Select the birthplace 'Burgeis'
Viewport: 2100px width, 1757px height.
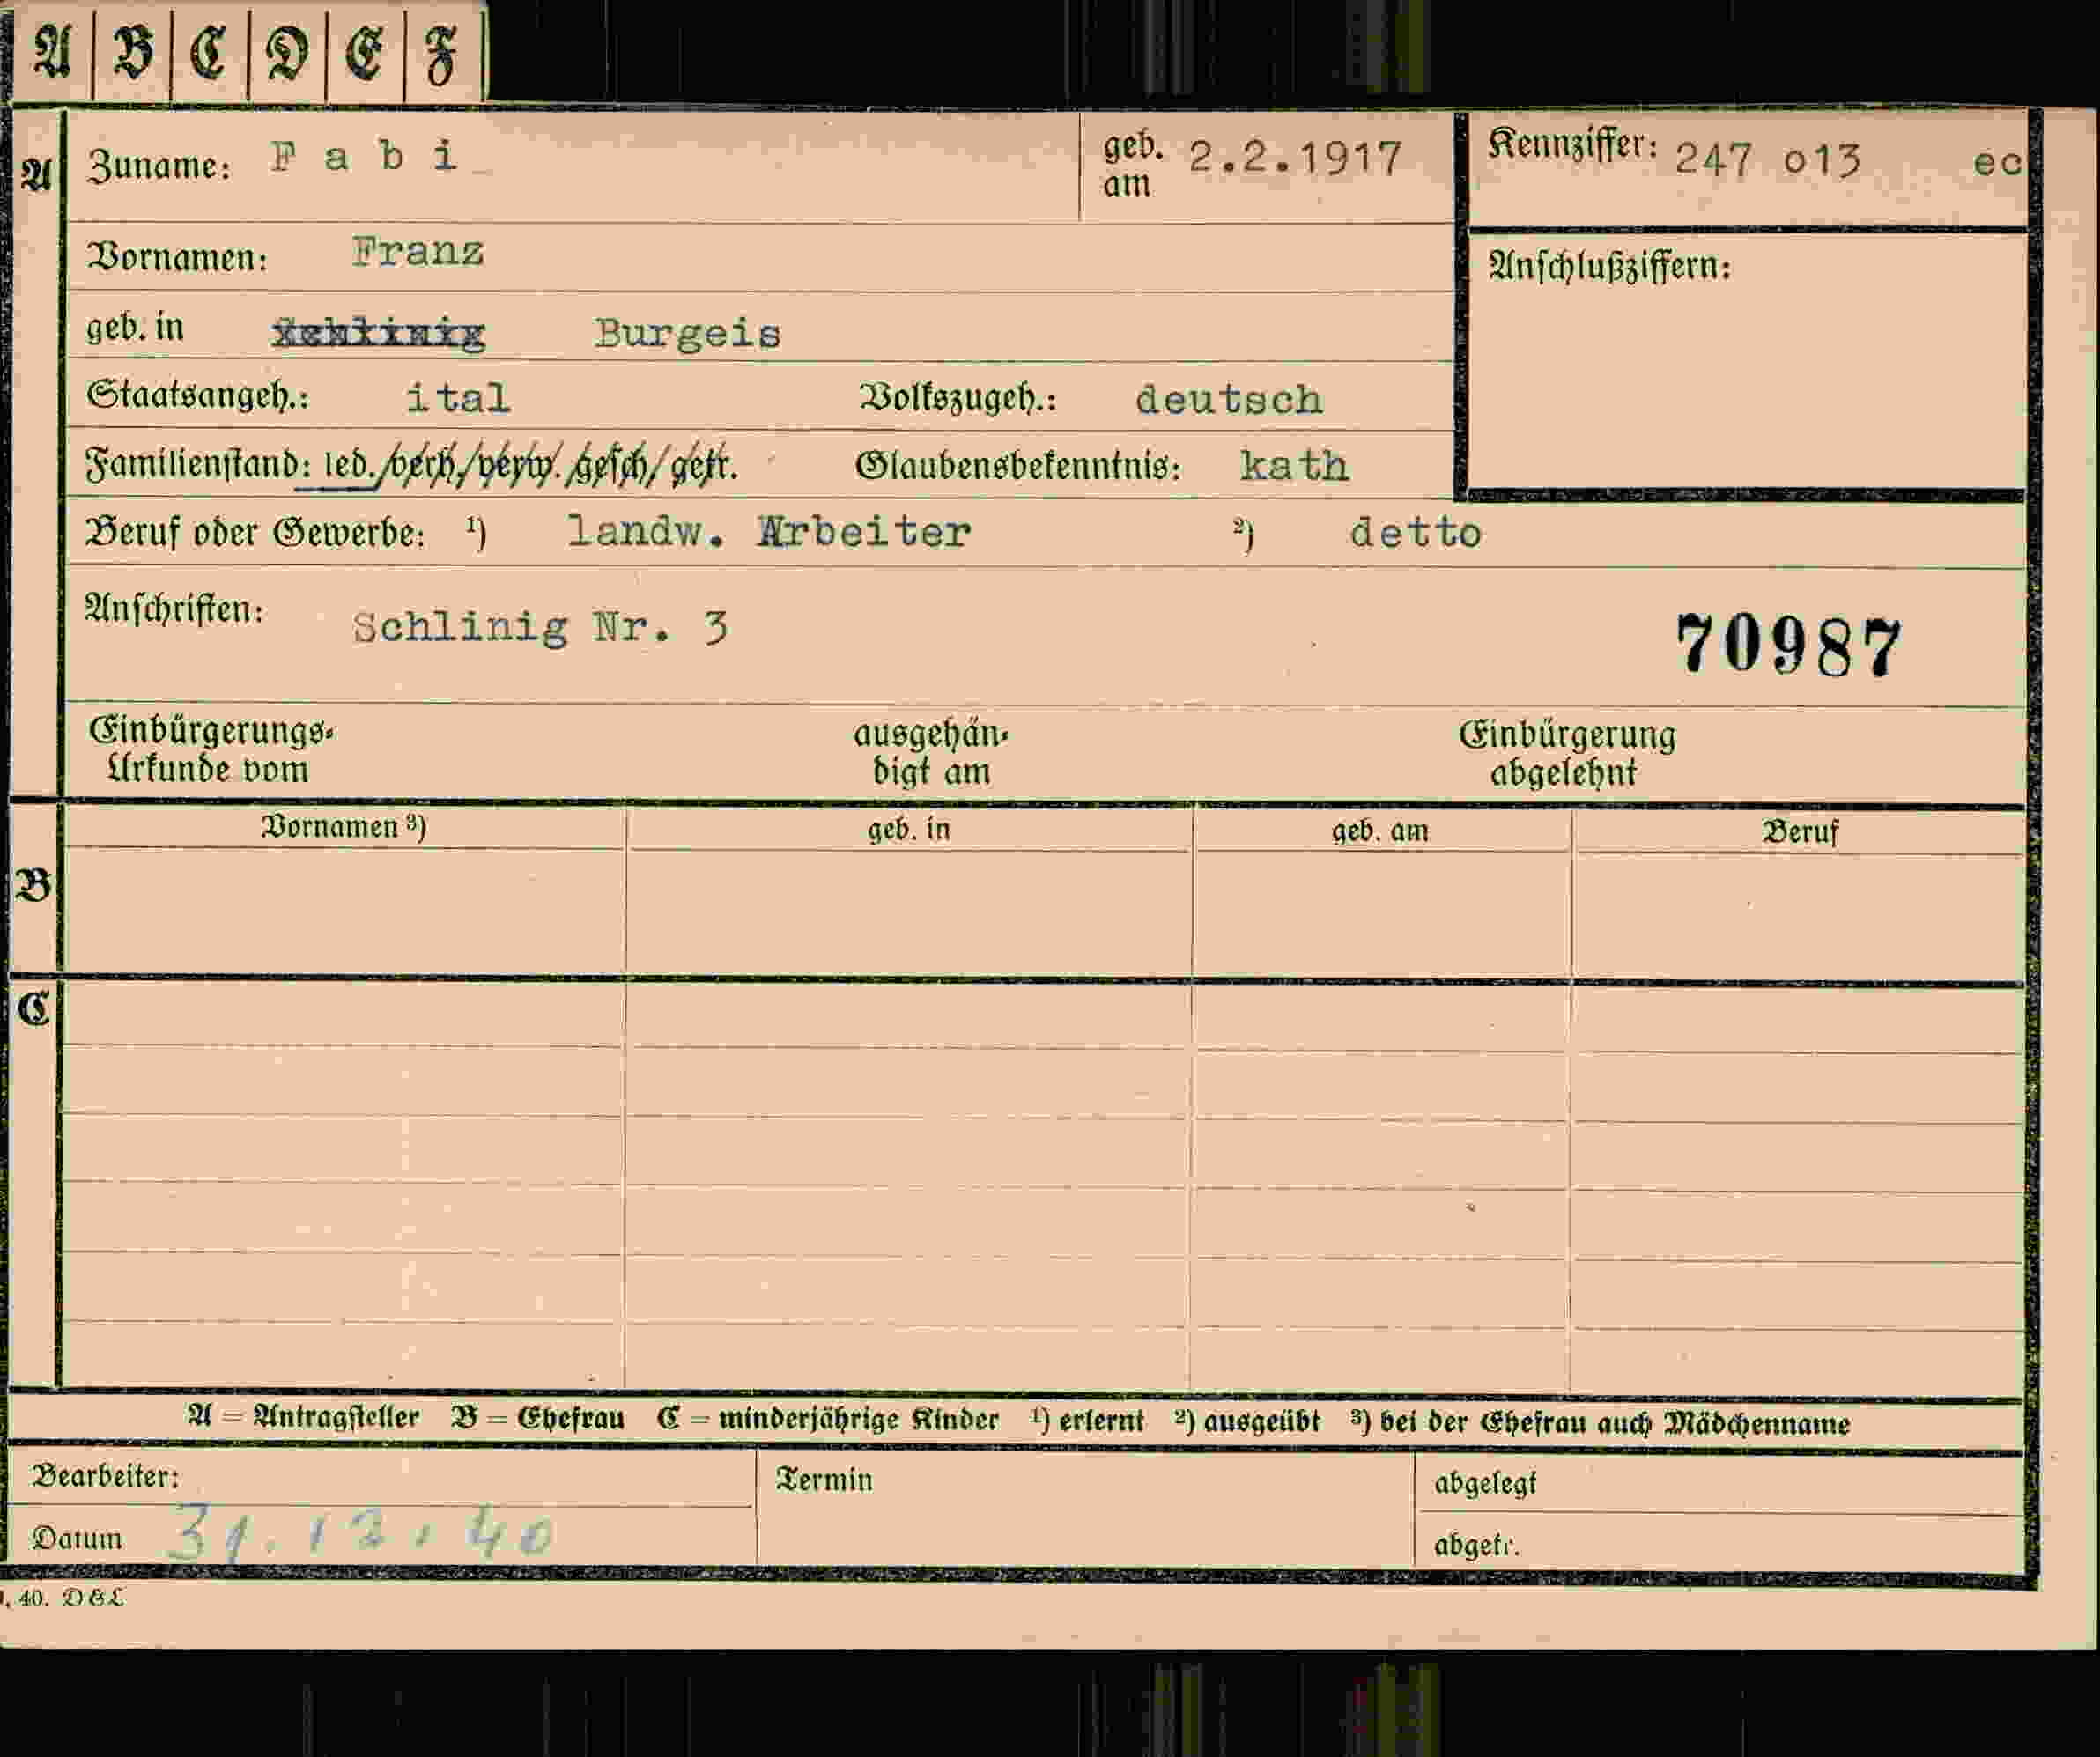(x=688, y=334)
